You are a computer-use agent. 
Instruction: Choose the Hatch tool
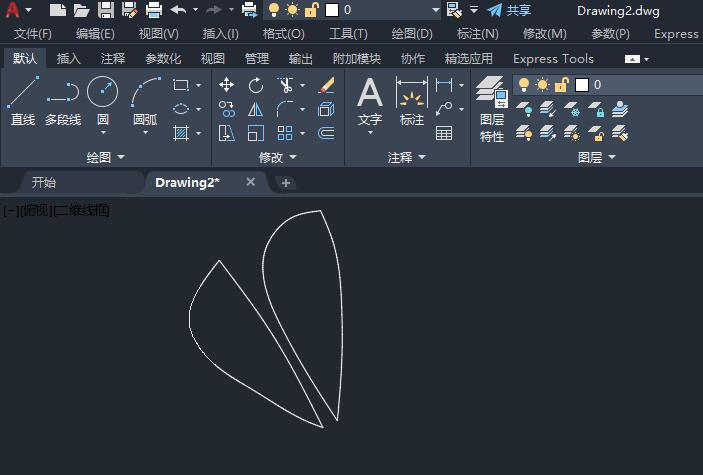pos(181,133)
